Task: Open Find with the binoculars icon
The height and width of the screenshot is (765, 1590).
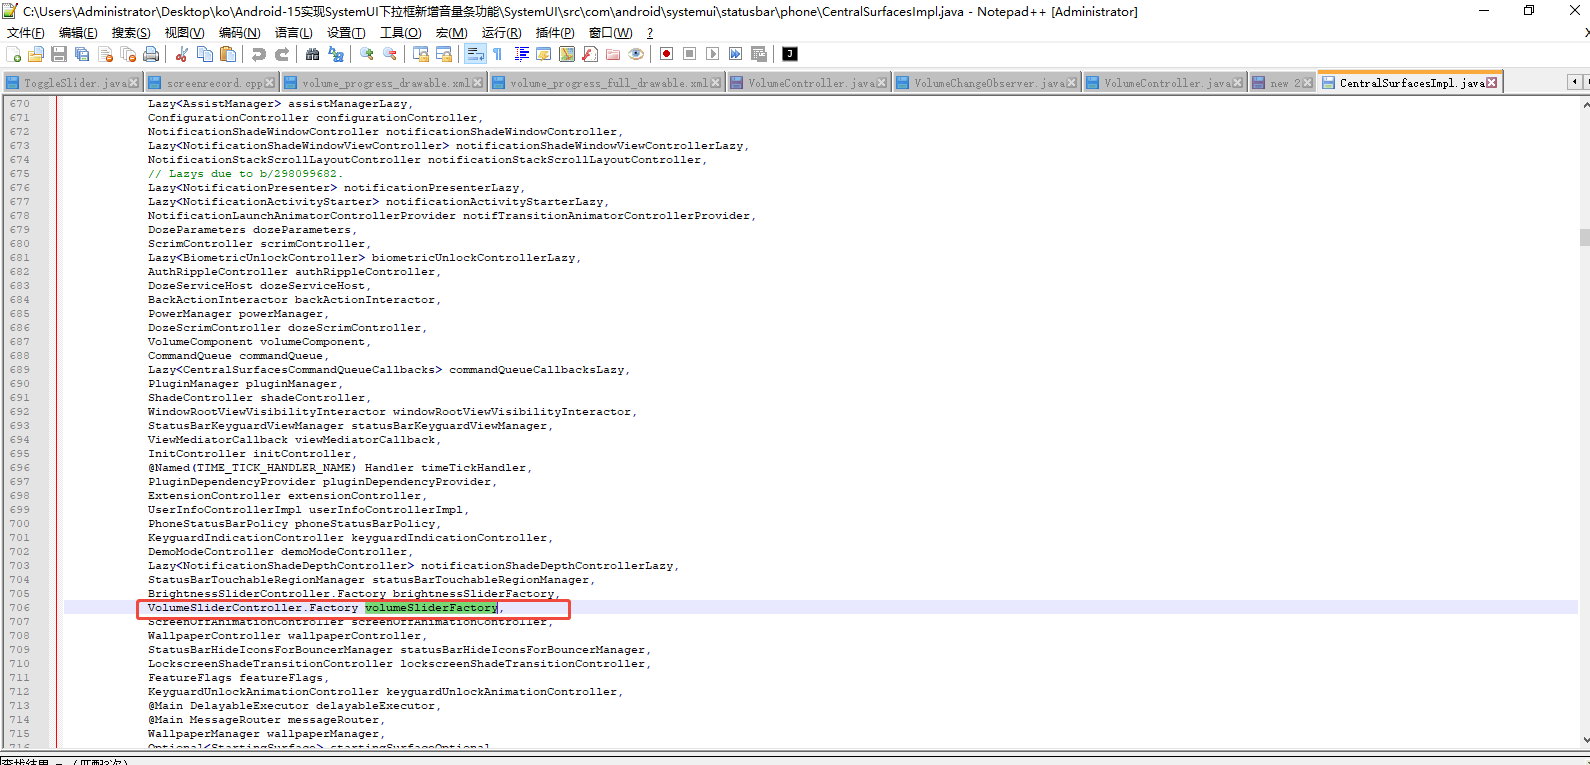Action: [313, 54]
